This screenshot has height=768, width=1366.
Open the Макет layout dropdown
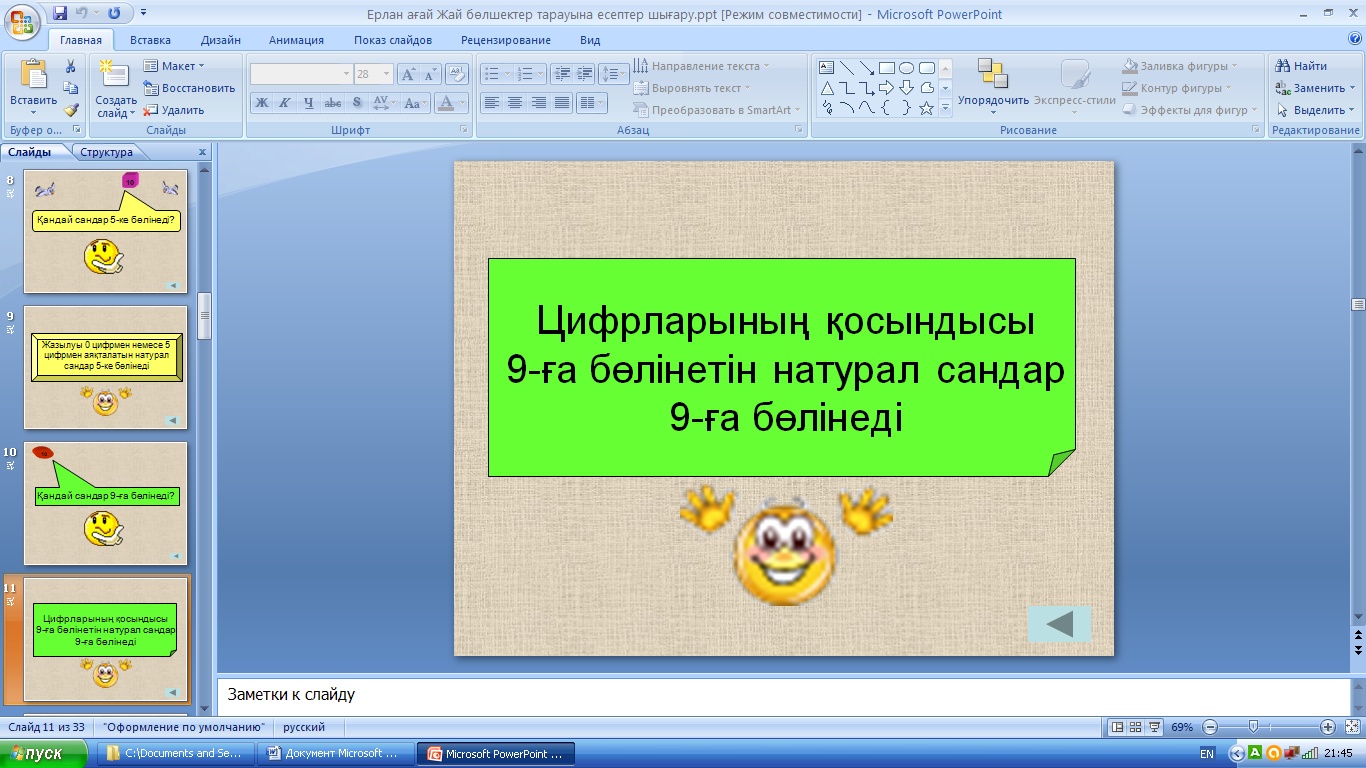coord(174,66)
